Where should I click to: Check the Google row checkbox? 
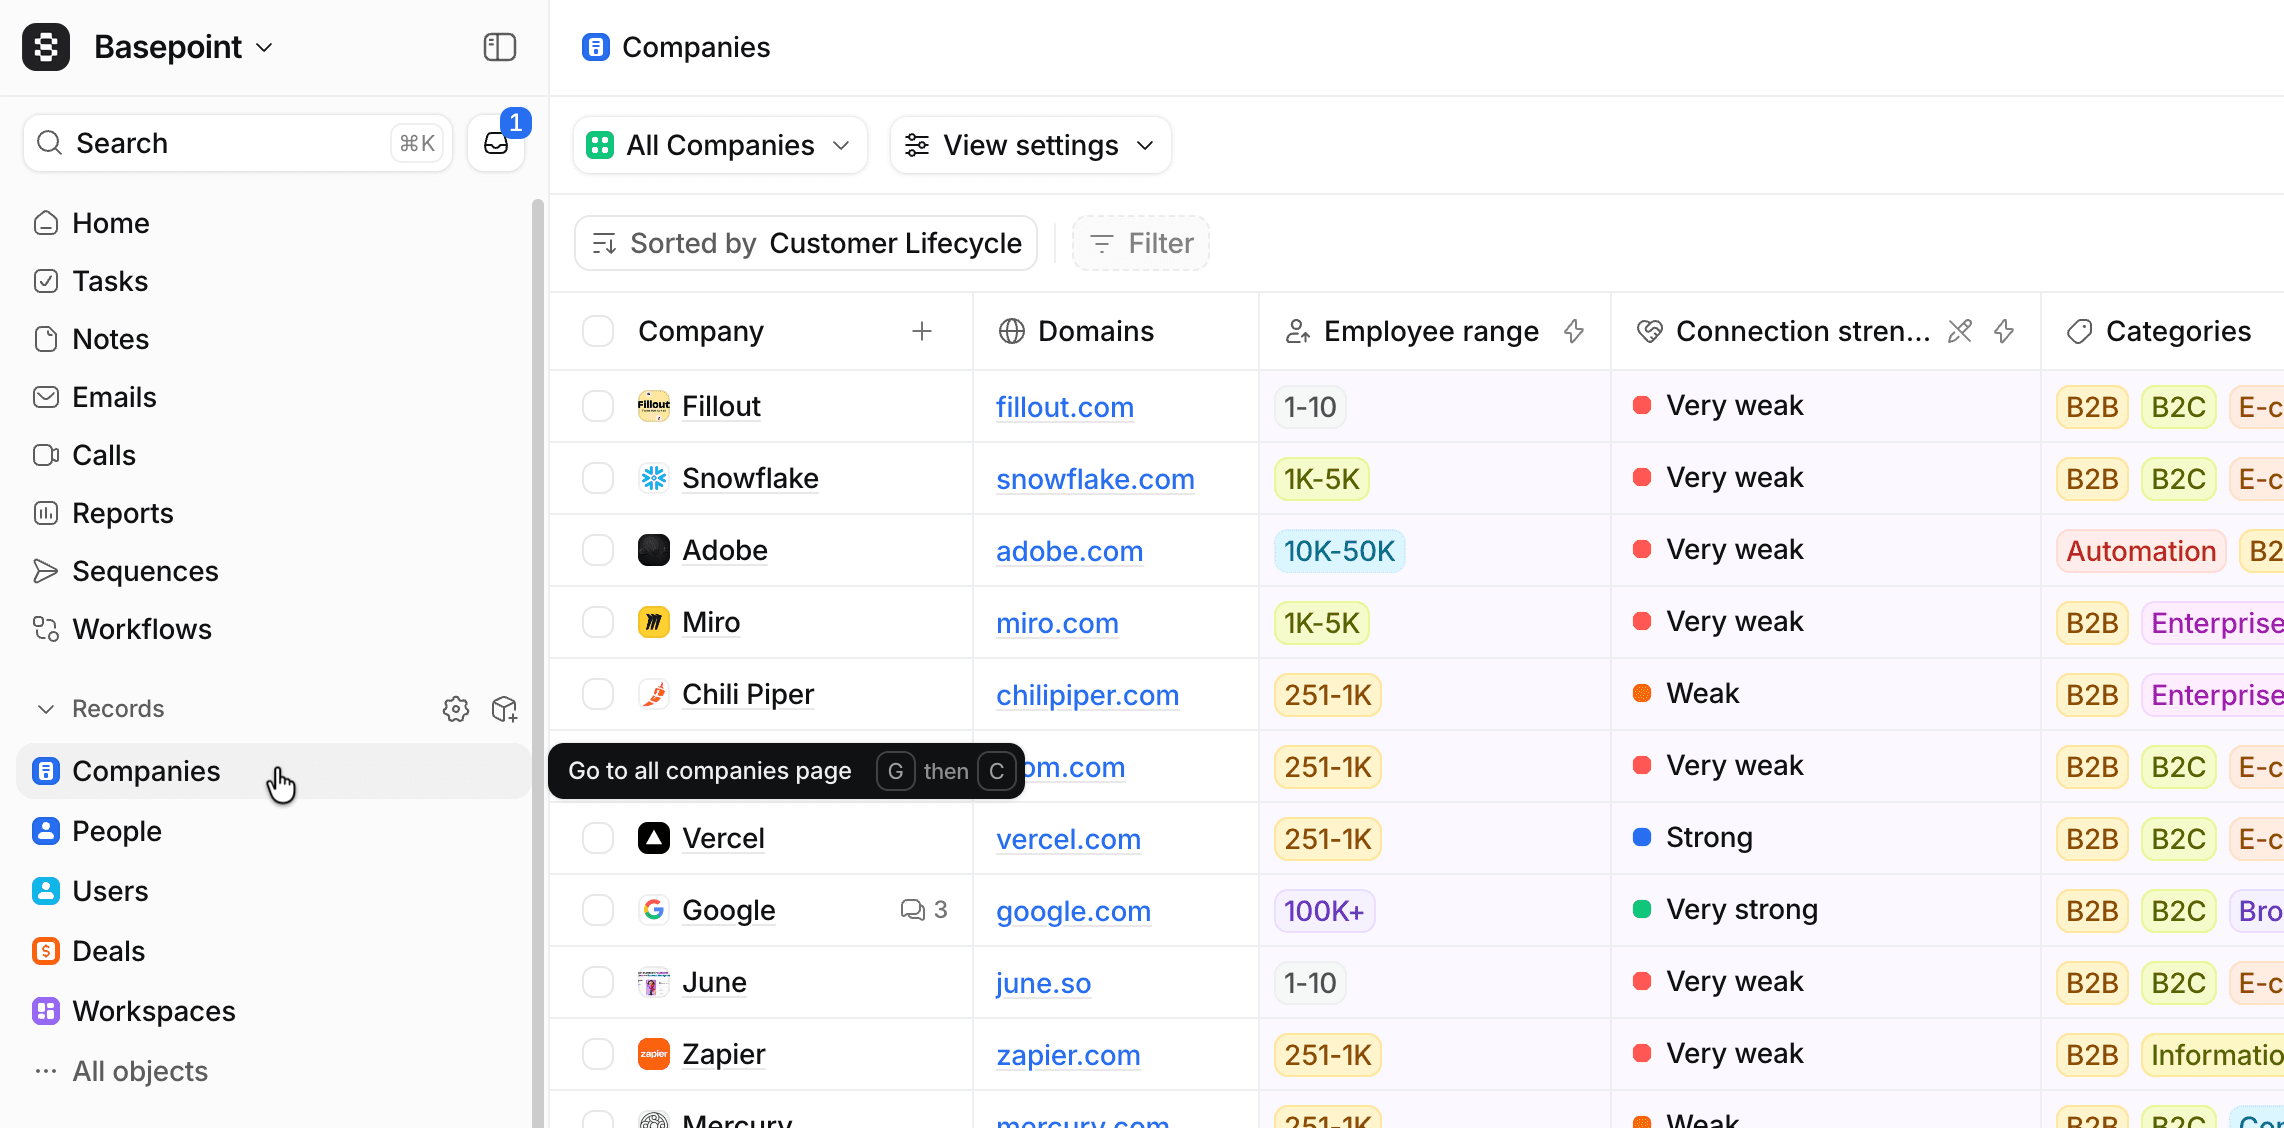(598, 910)
